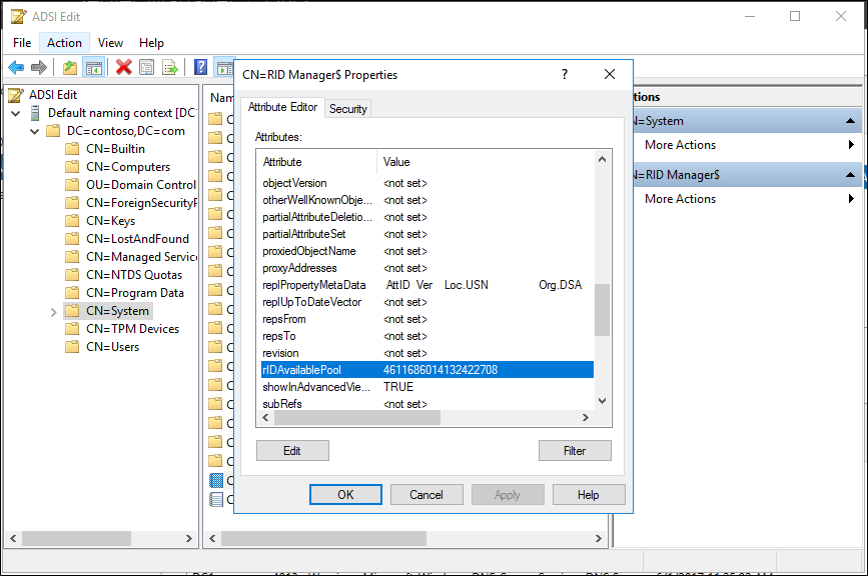
Task: Click the CN=Keys folder icon
Action: [x=72, y=221]
